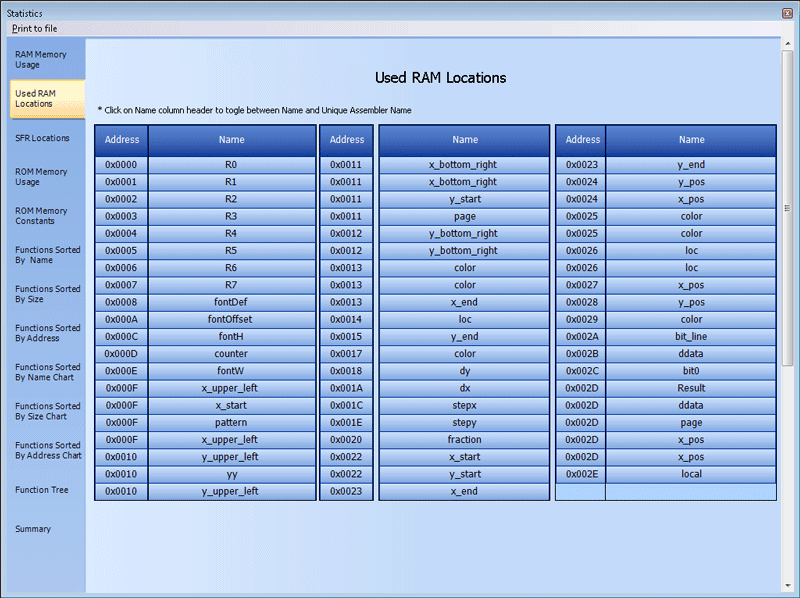Open Functions Sorted By Address Chart
The width and height of the screenshot is (800, 598).
48,450
